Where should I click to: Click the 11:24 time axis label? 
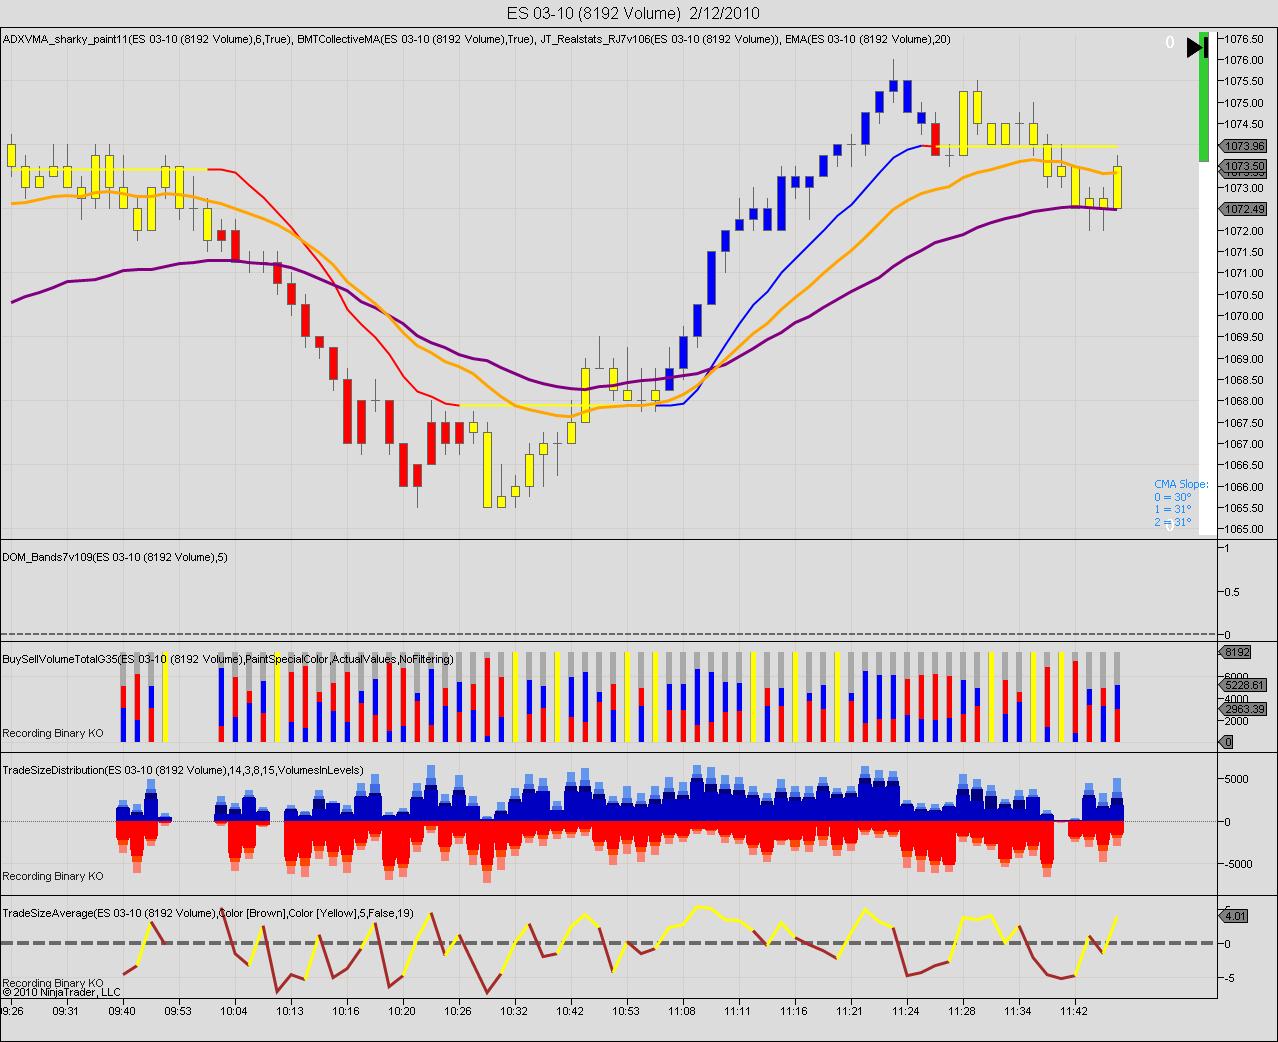coord(906,1011)
